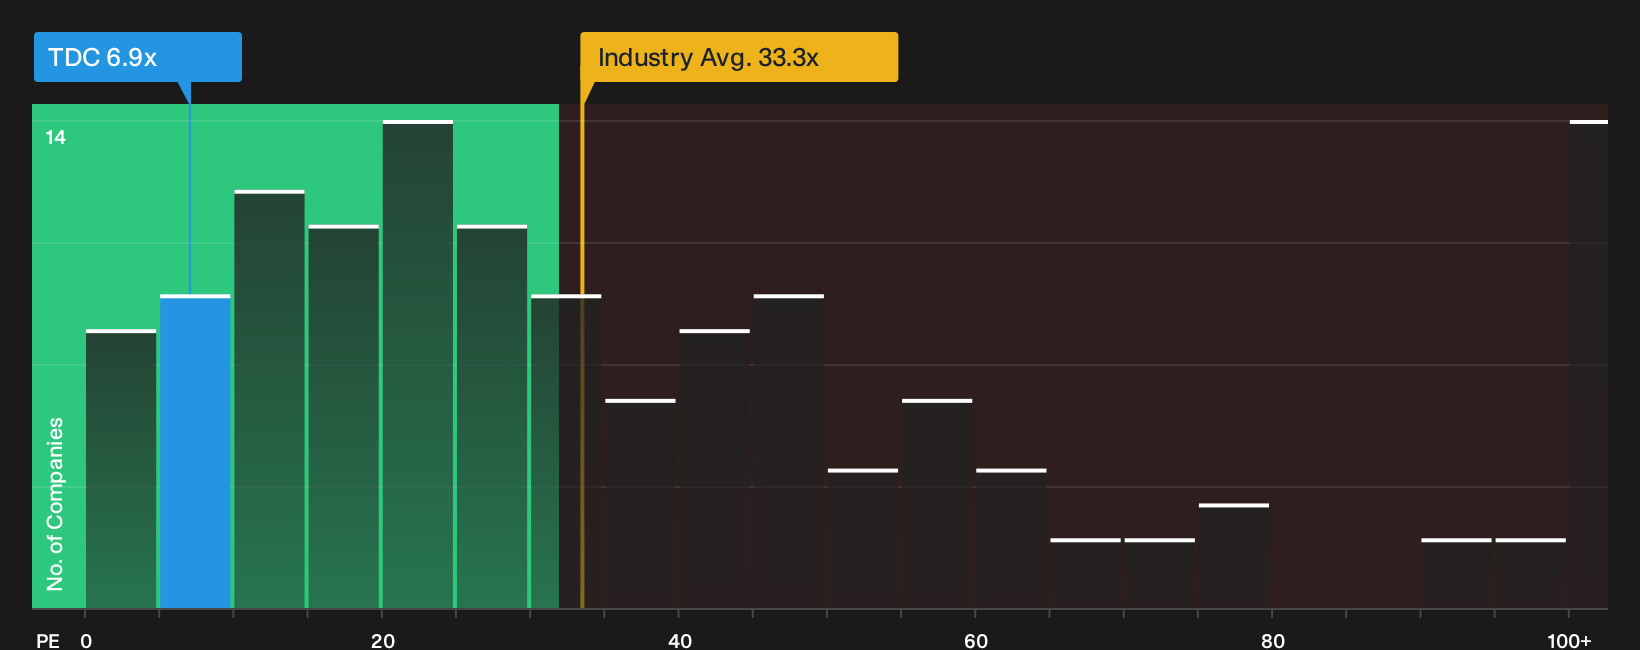The width and height of the screenshot is (1640, 650).
Task: Click the TDC 6.9x blue label
Action: tap(138, 57)
